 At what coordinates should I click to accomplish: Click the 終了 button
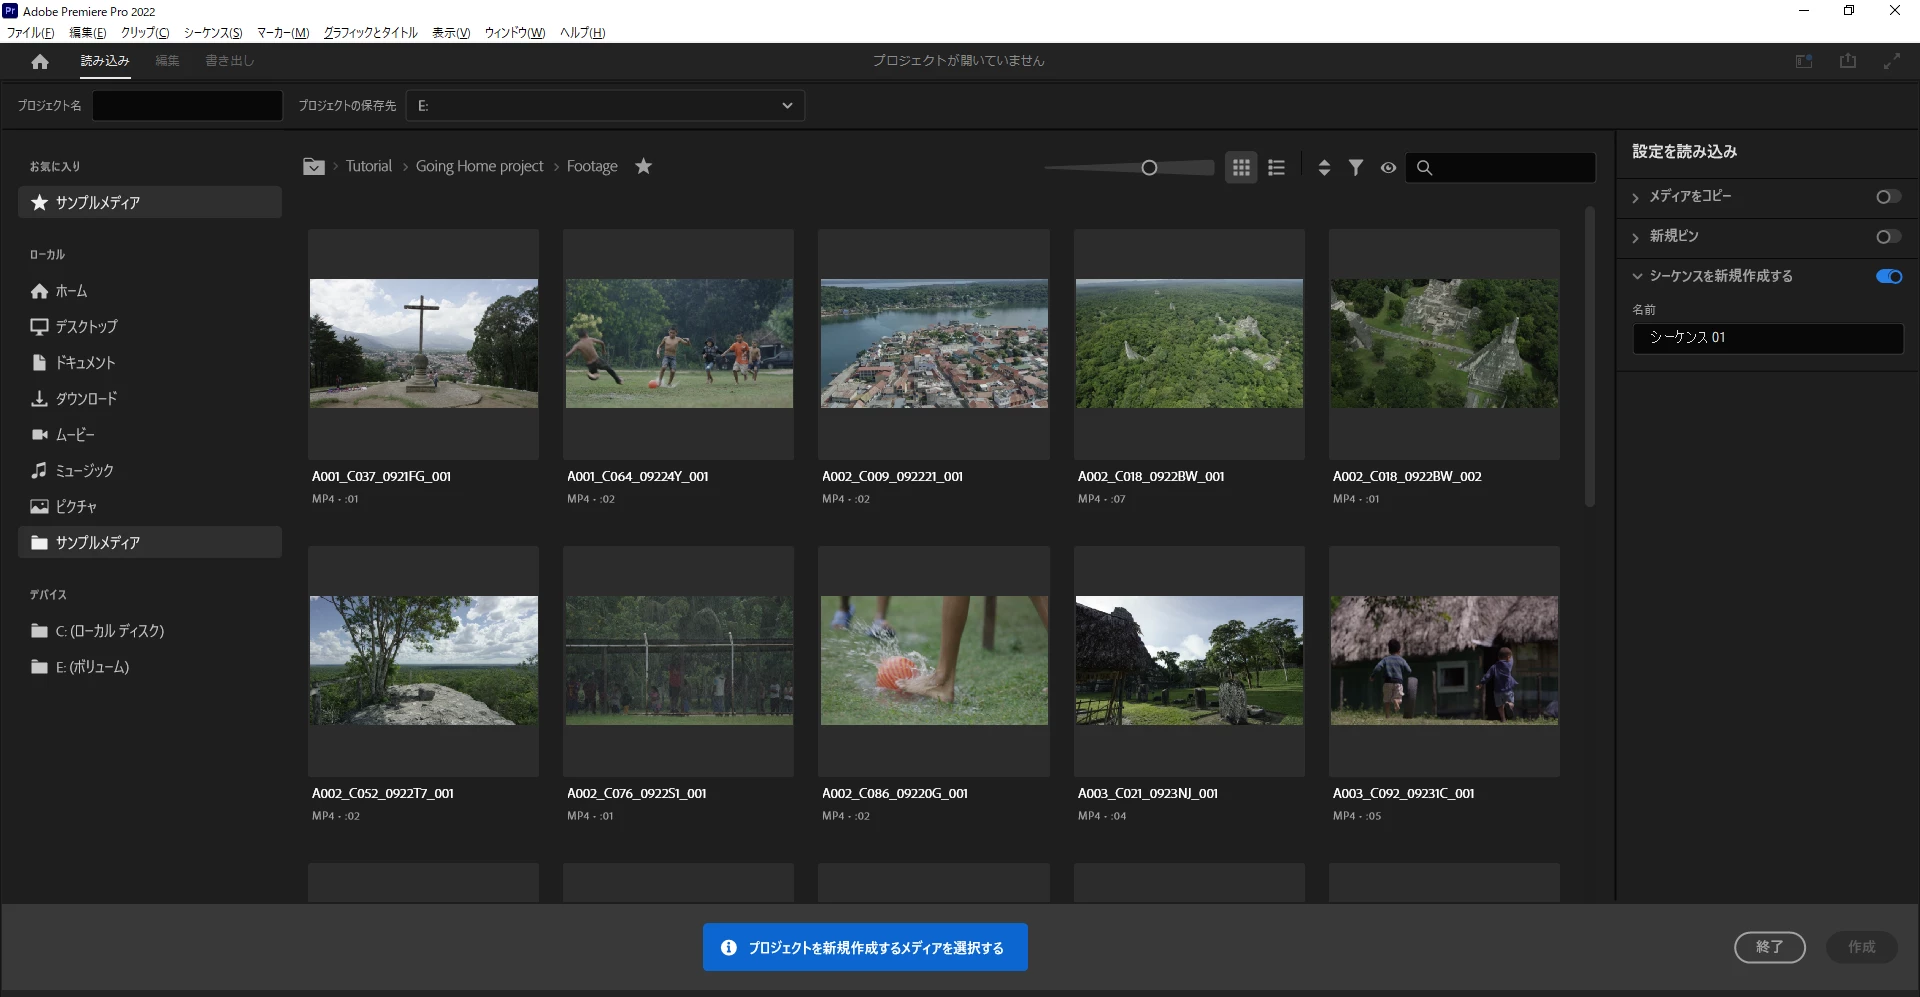pos(1769,947)
